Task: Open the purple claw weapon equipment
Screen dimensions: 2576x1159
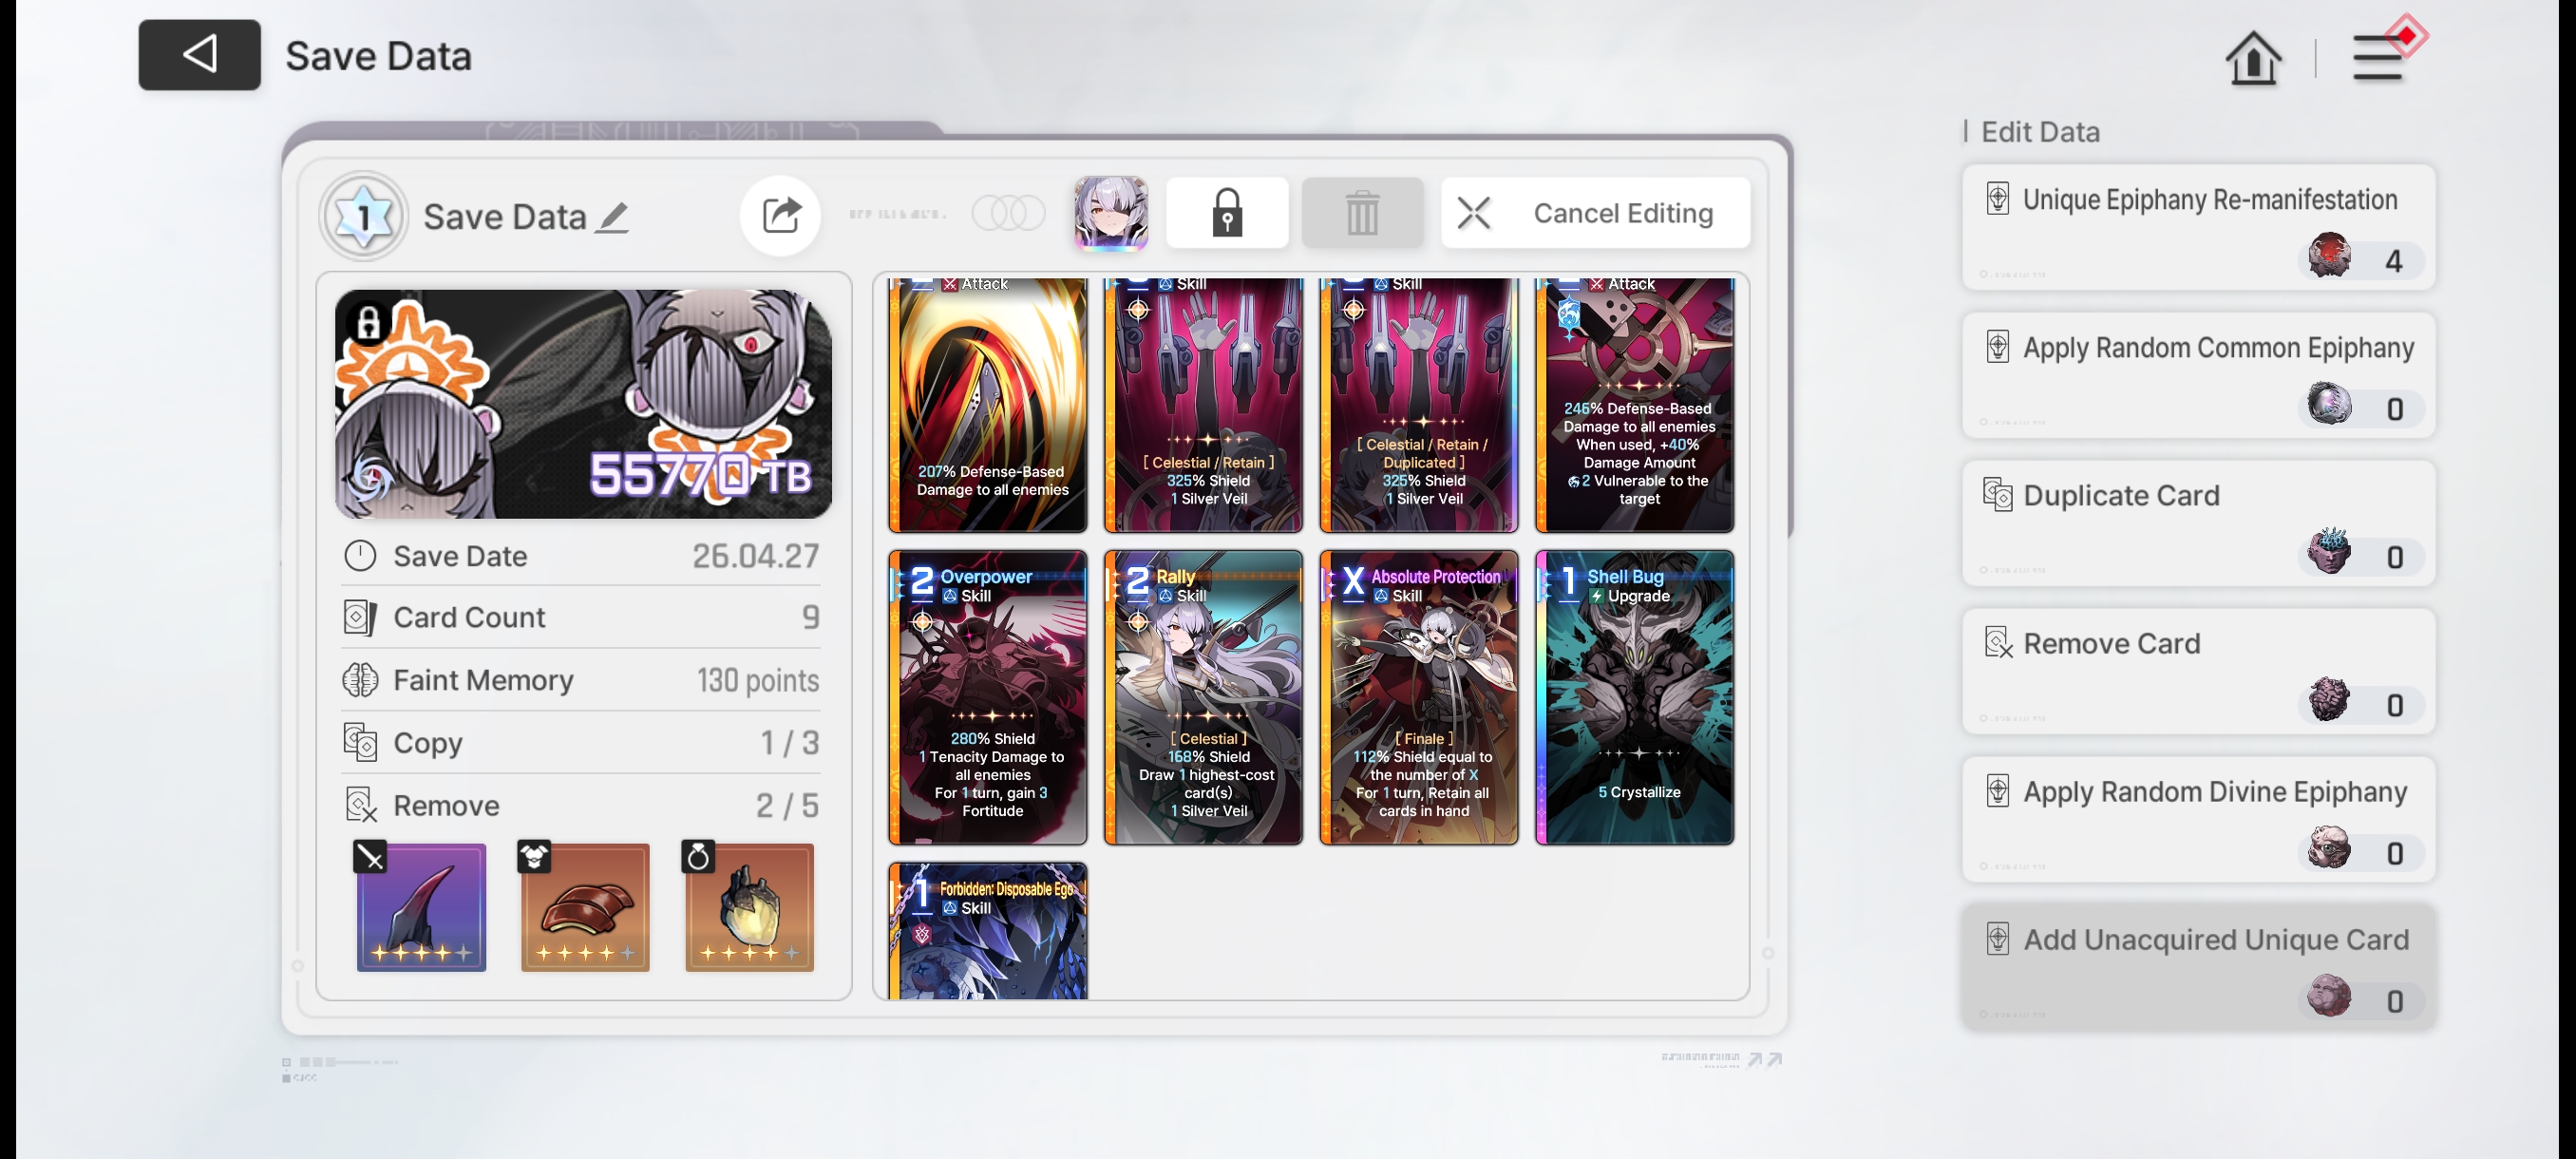Action: (x=421, y=907)
